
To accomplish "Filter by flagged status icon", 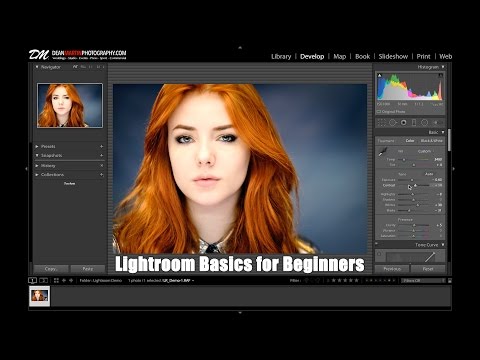I will tap(307, 280).
